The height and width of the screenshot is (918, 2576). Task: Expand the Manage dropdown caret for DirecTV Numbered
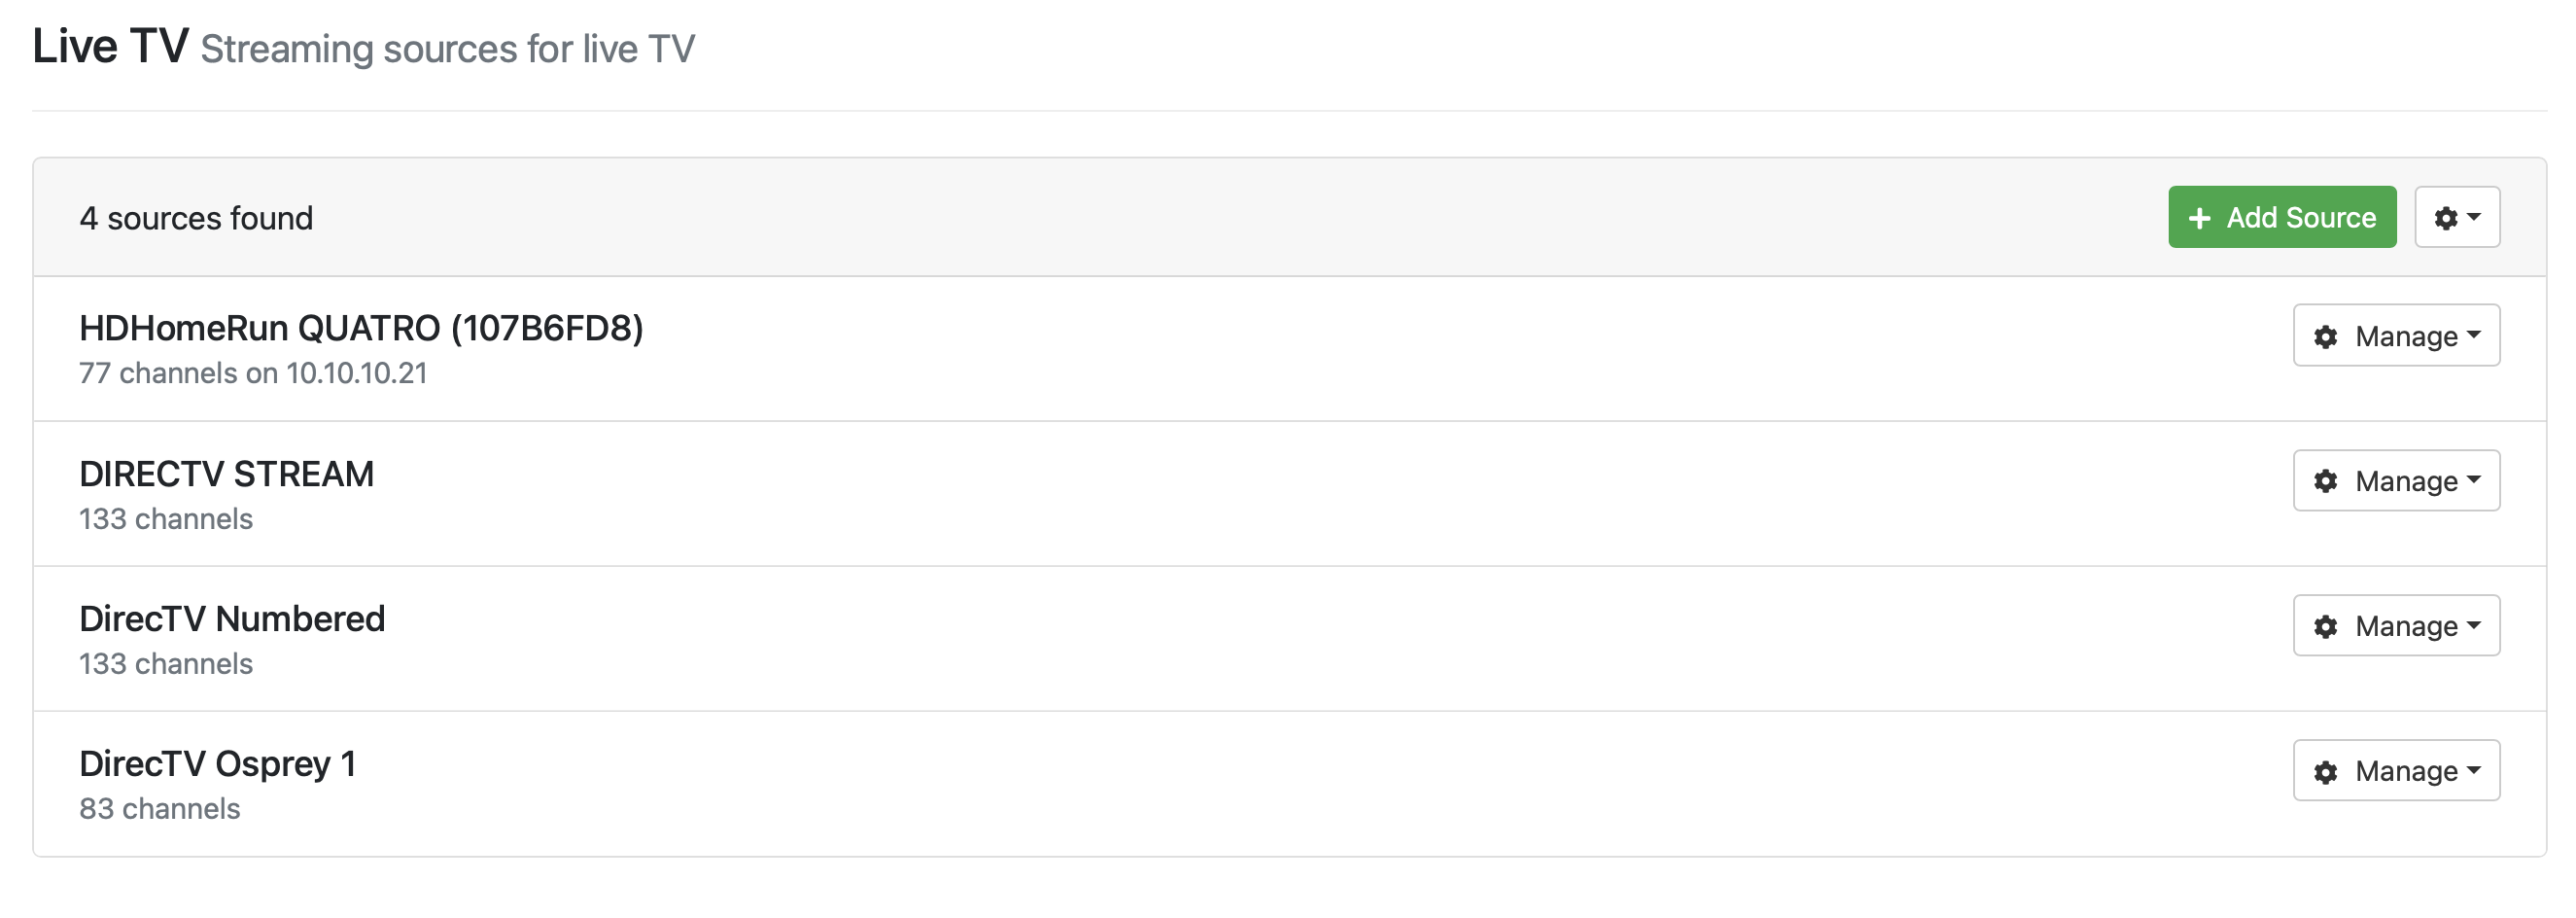point(2474,625)
